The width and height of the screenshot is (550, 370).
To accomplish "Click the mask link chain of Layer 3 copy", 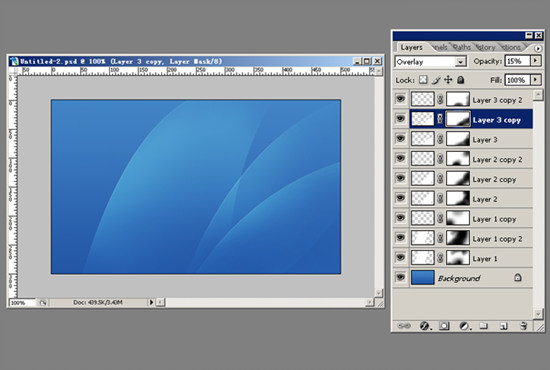I will pos(440,119).
